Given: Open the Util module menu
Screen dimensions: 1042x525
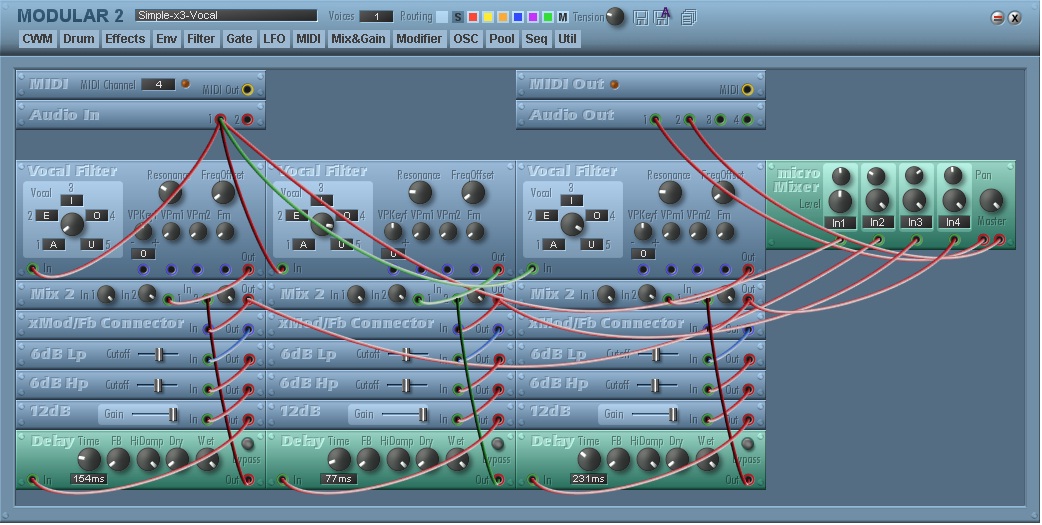Looking at the screenshot, I should (x=567, y=39).
